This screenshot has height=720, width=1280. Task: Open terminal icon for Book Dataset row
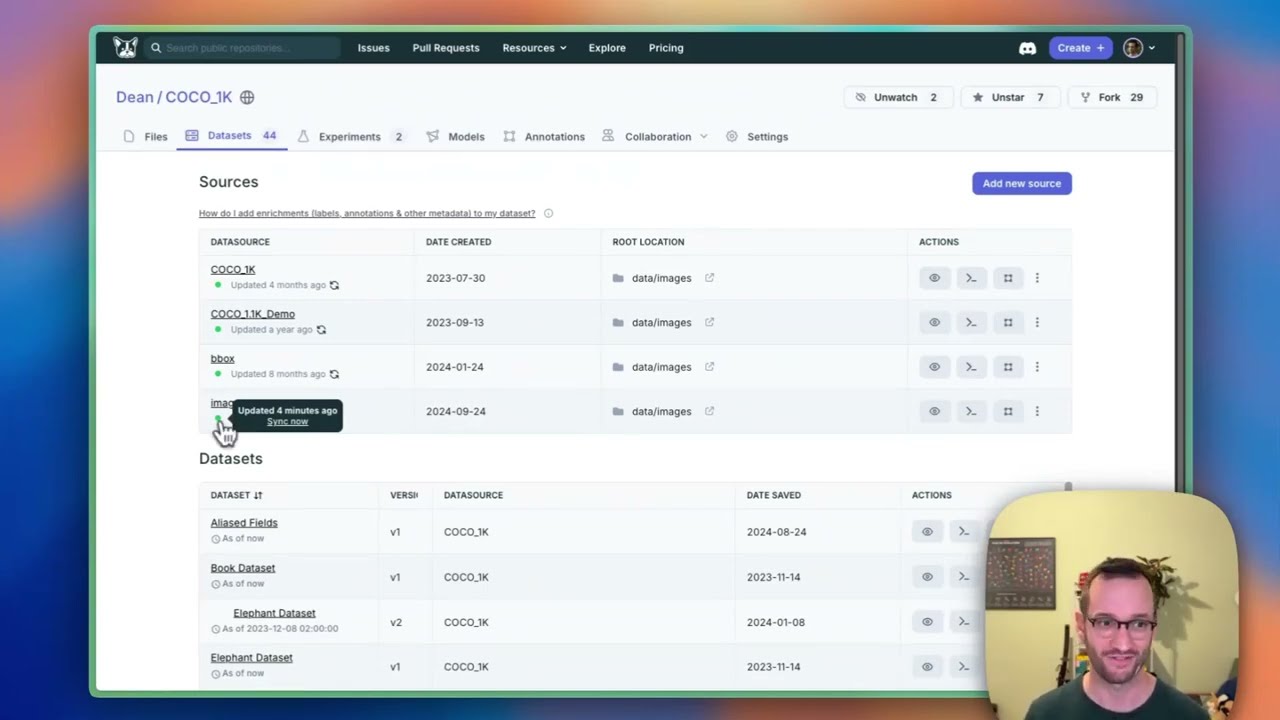click(964, 577)
